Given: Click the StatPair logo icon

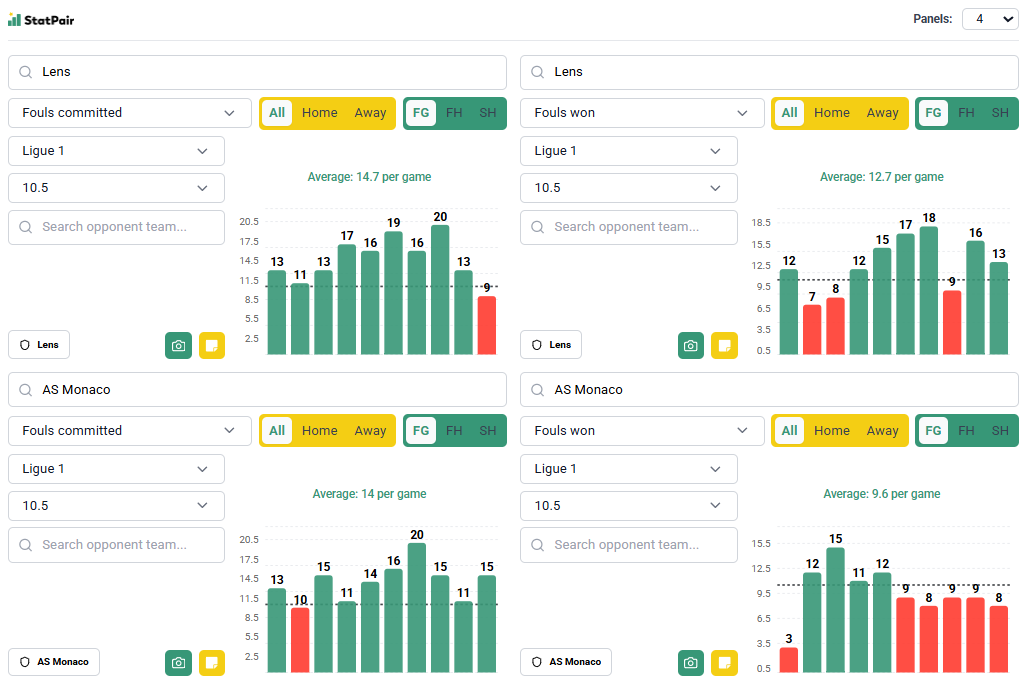Looking at the screenshot, I should pyautogui.click(x=14, y=19).
